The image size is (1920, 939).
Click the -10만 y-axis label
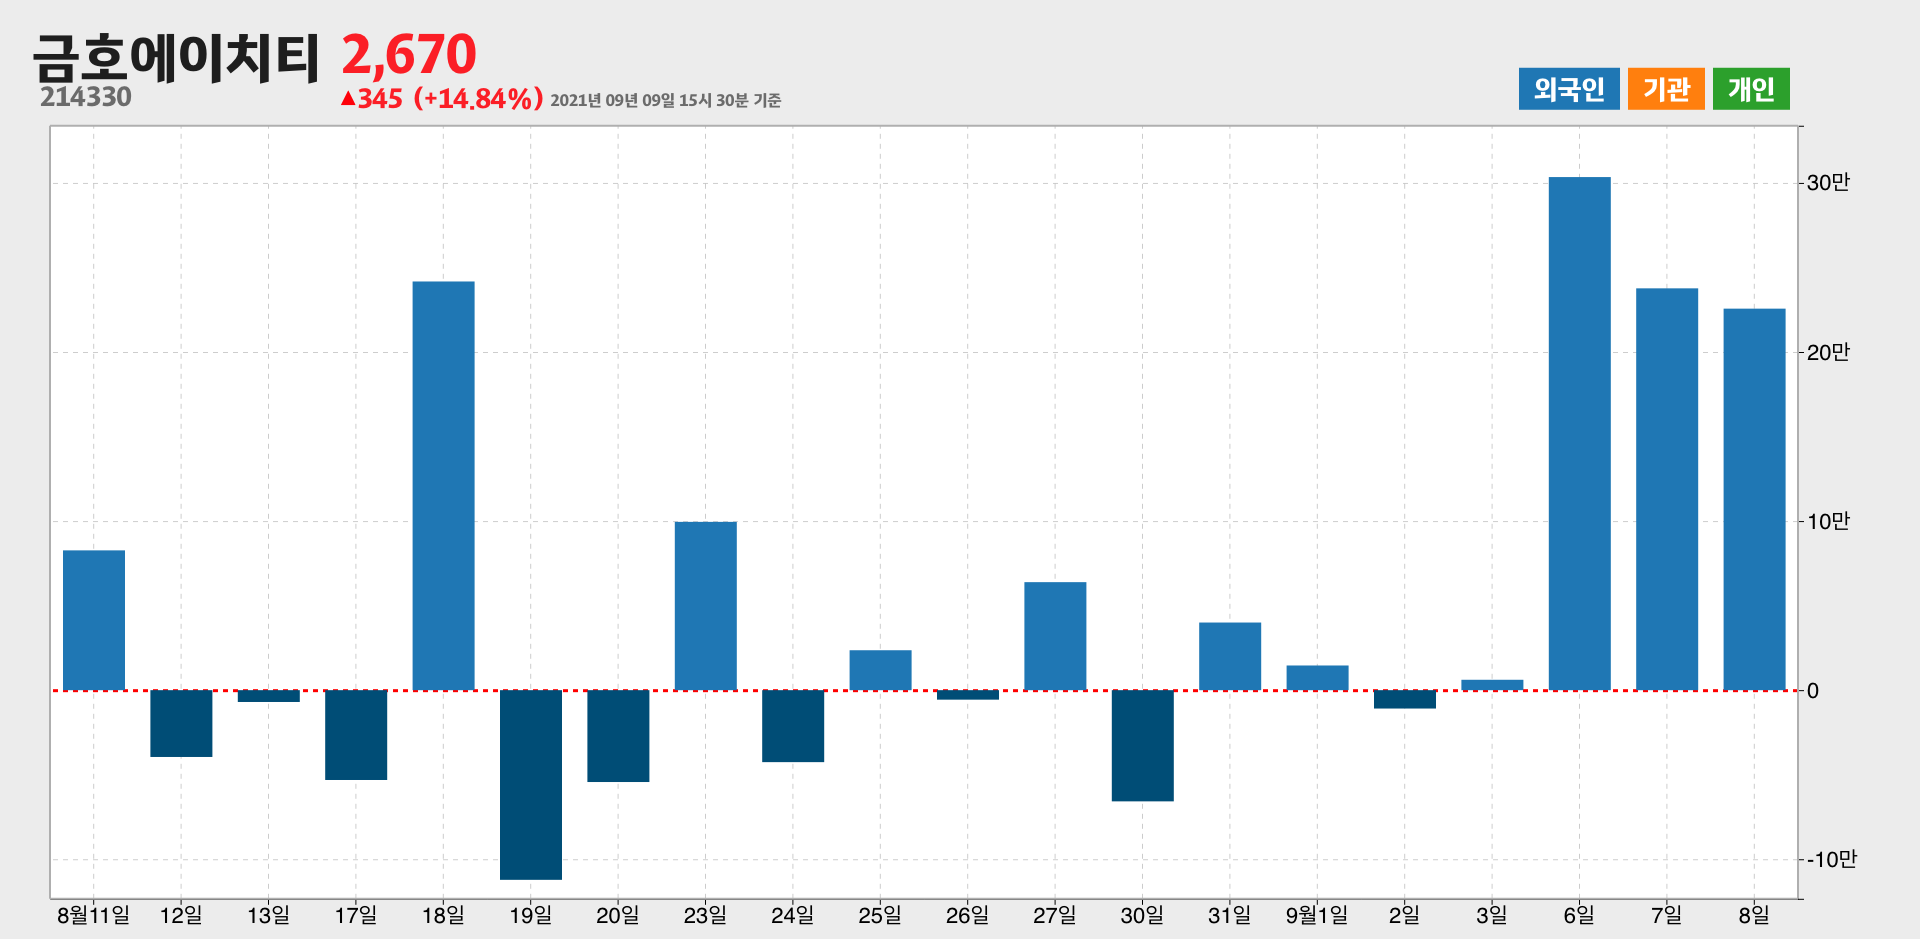pyautogui.click(x=1832, y=860)
